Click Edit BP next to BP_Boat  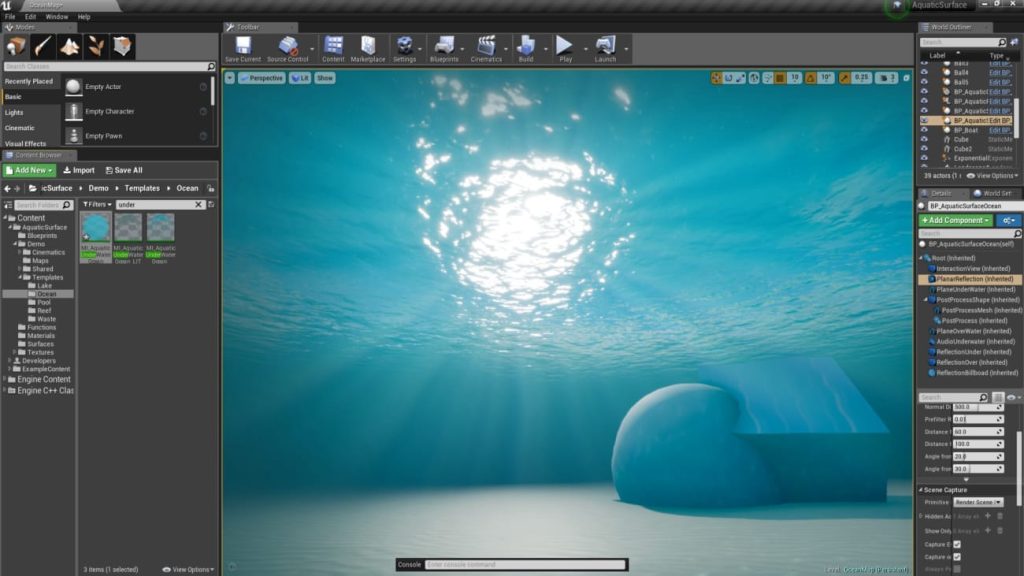pyautogui.click(x=1000, y=131)
